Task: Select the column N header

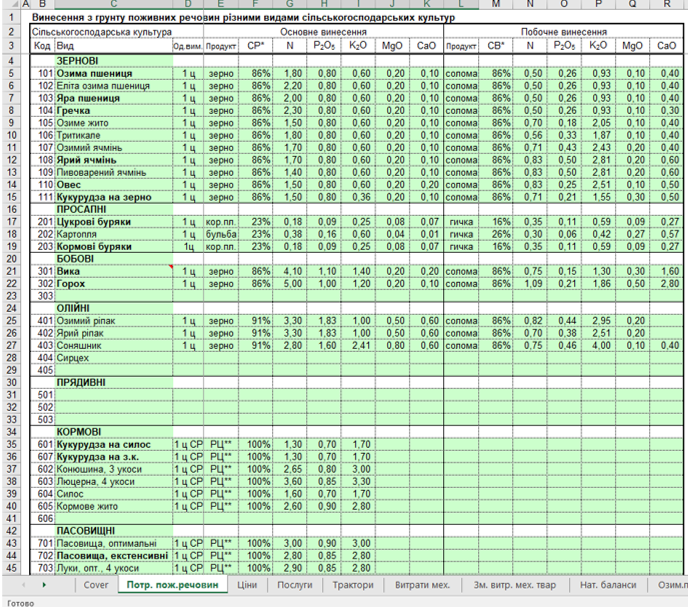Action: coord(530,4)
